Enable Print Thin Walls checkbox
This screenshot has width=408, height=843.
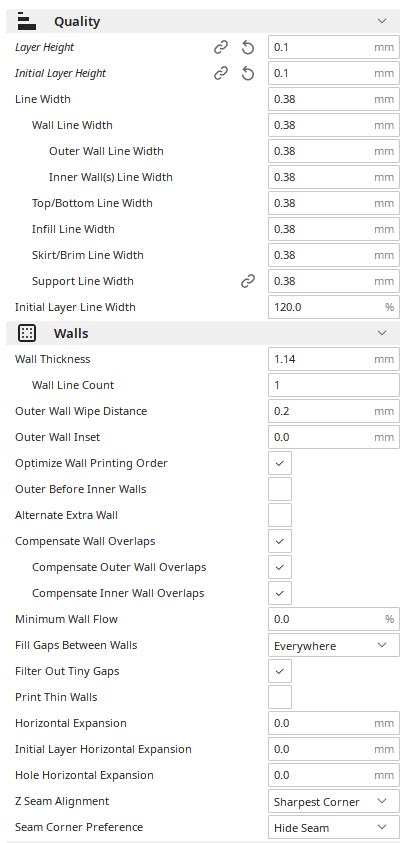click(280, 697)
